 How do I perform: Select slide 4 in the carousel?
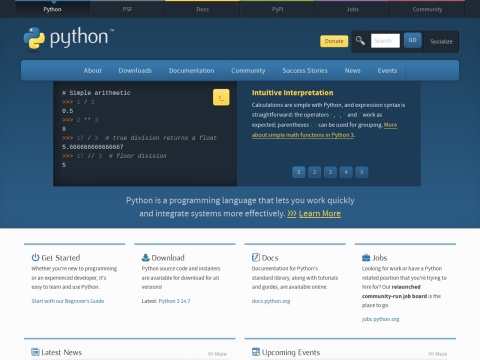coord(346,172)
